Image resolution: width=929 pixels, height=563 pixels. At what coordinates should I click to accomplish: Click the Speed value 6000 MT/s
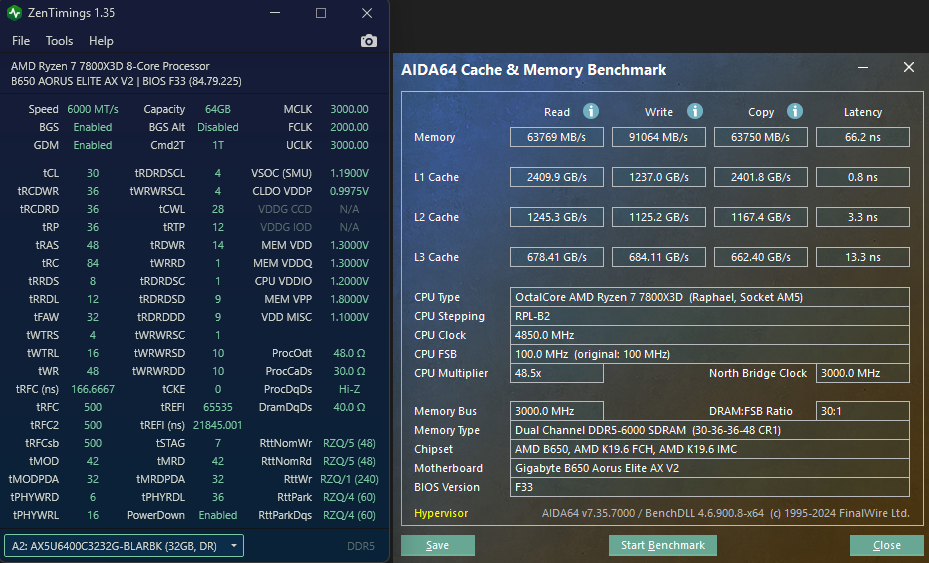(x=92, y=109)
